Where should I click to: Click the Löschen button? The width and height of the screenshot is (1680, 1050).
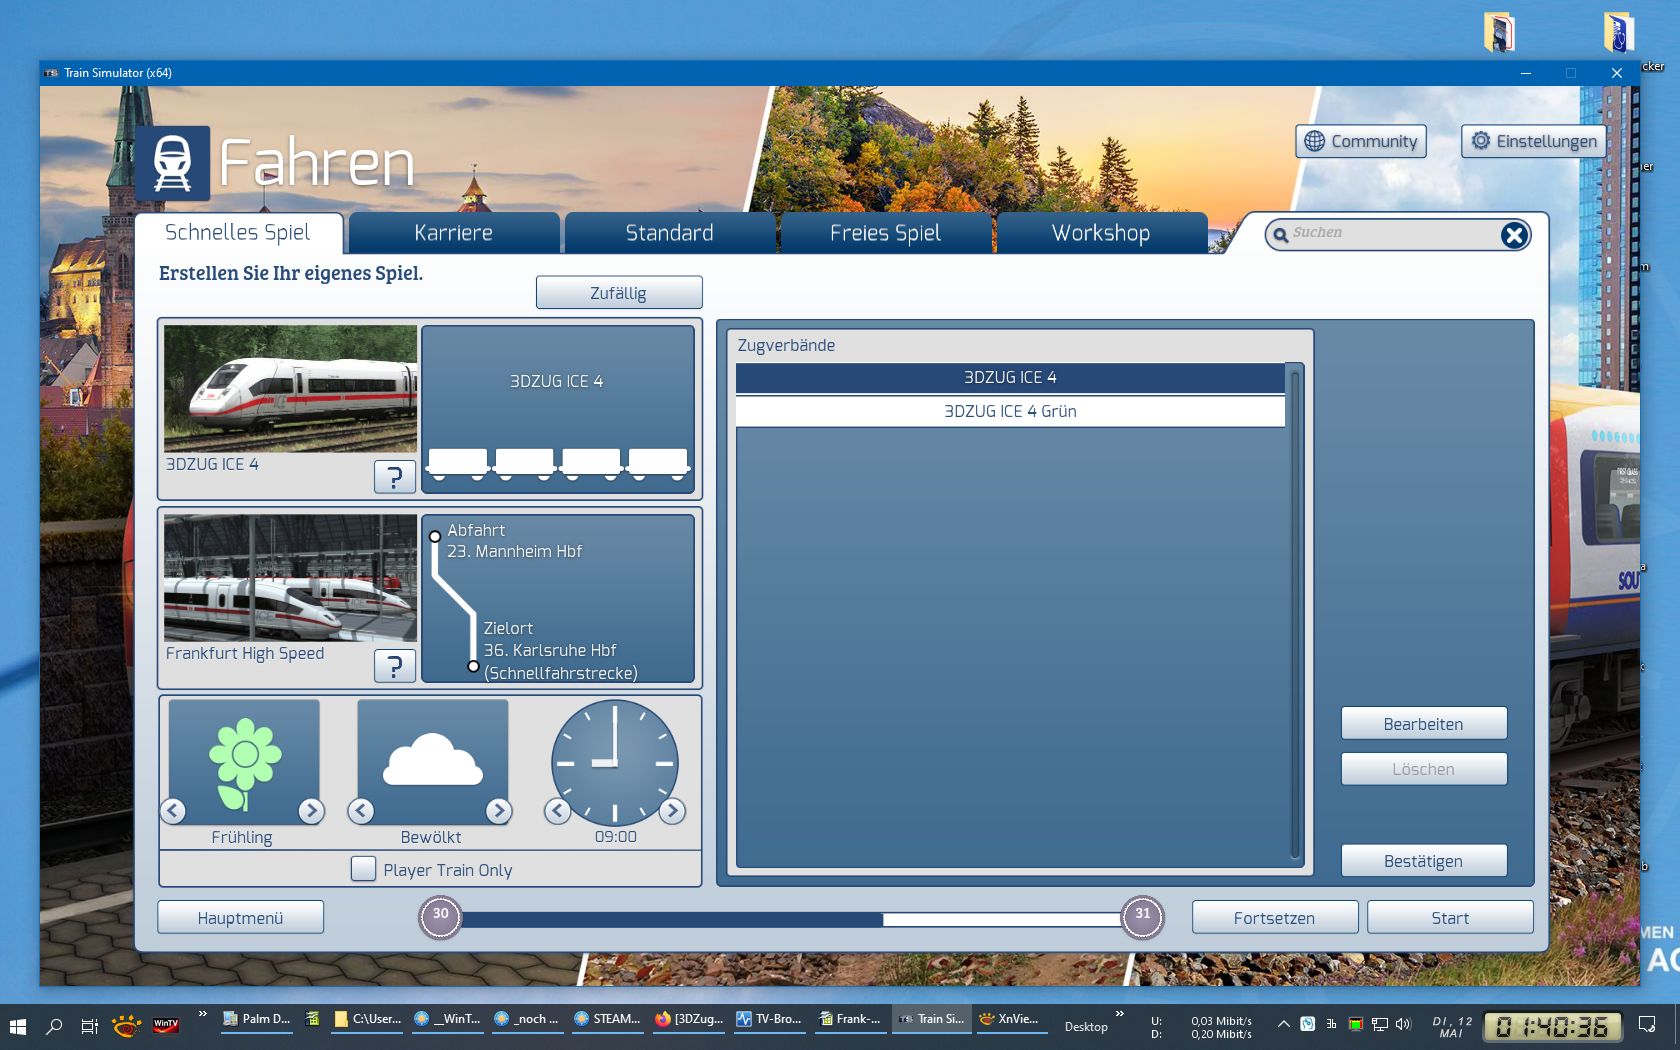[x=1424, y=769]
